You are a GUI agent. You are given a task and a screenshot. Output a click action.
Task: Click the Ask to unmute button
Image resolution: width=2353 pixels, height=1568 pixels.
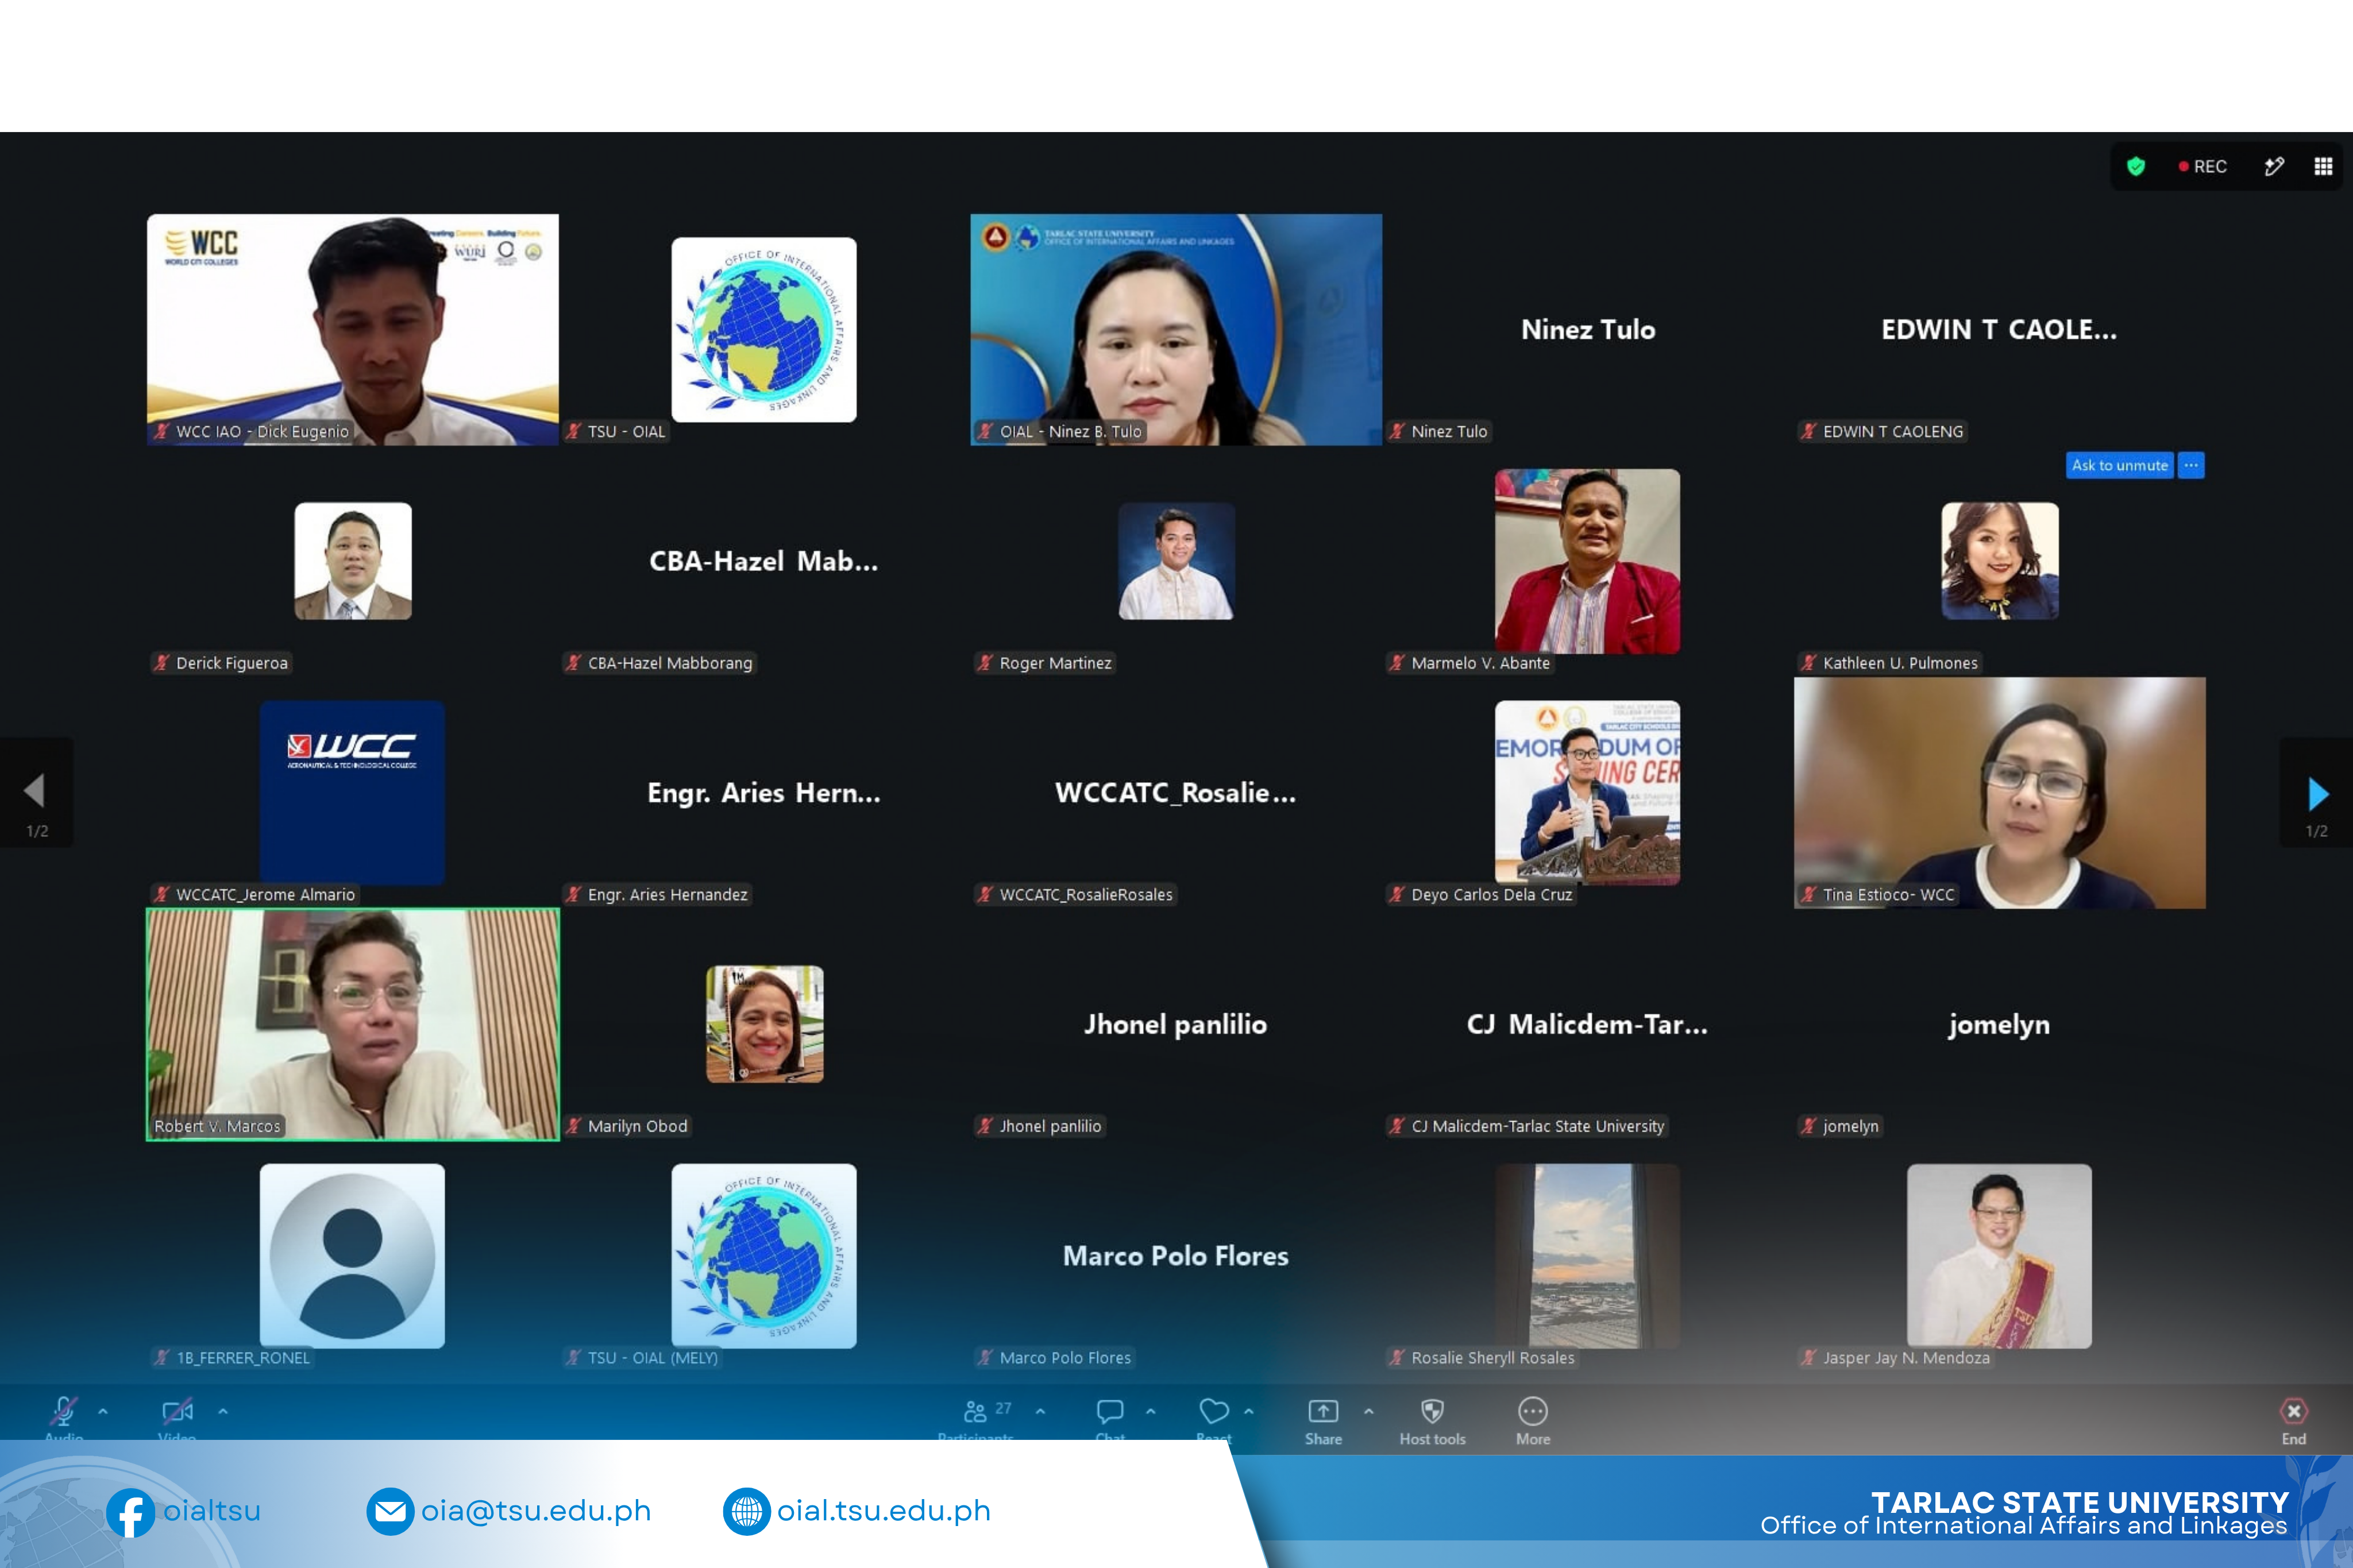tap(2120, 465)
